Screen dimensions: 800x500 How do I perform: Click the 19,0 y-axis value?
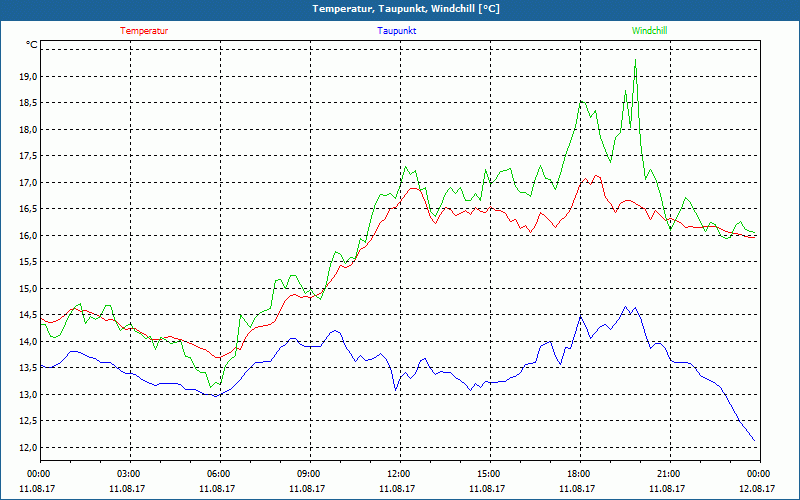point(28,77)
